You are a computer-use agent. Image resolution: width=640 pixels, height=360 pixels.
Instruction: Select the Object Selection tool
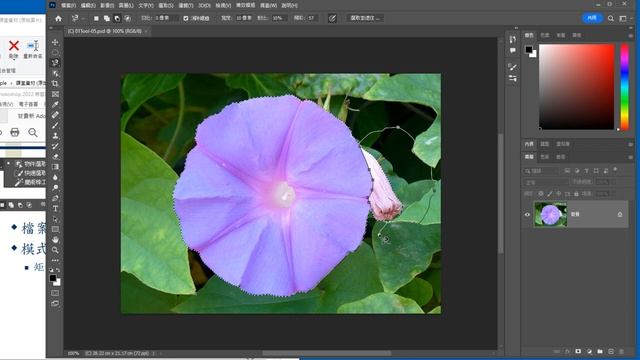click(55, 73)
